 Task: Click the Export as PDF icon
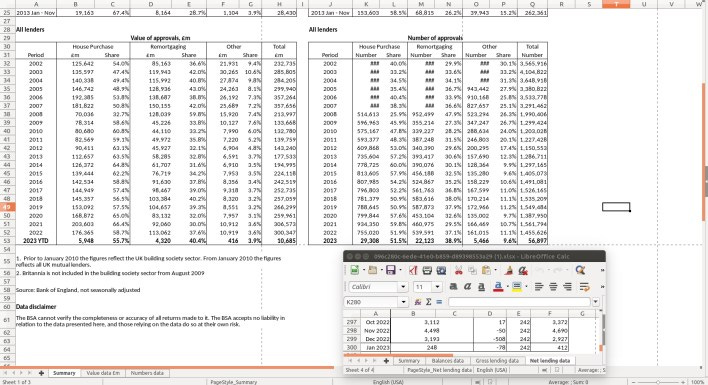point(413,270)
